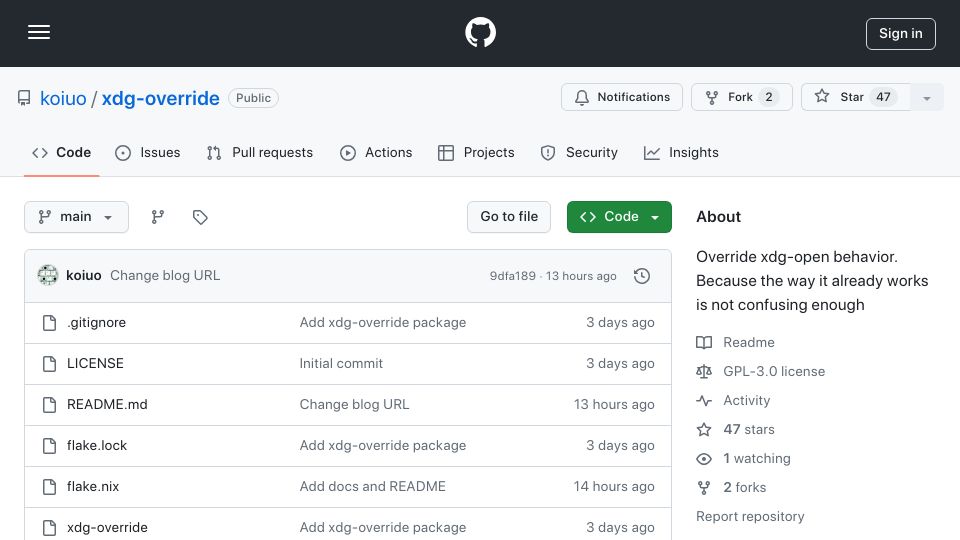Viewport: 960px width, 540px height.
Task: Open 'Change blog URL' commit in README.md row
Action: 354,405
